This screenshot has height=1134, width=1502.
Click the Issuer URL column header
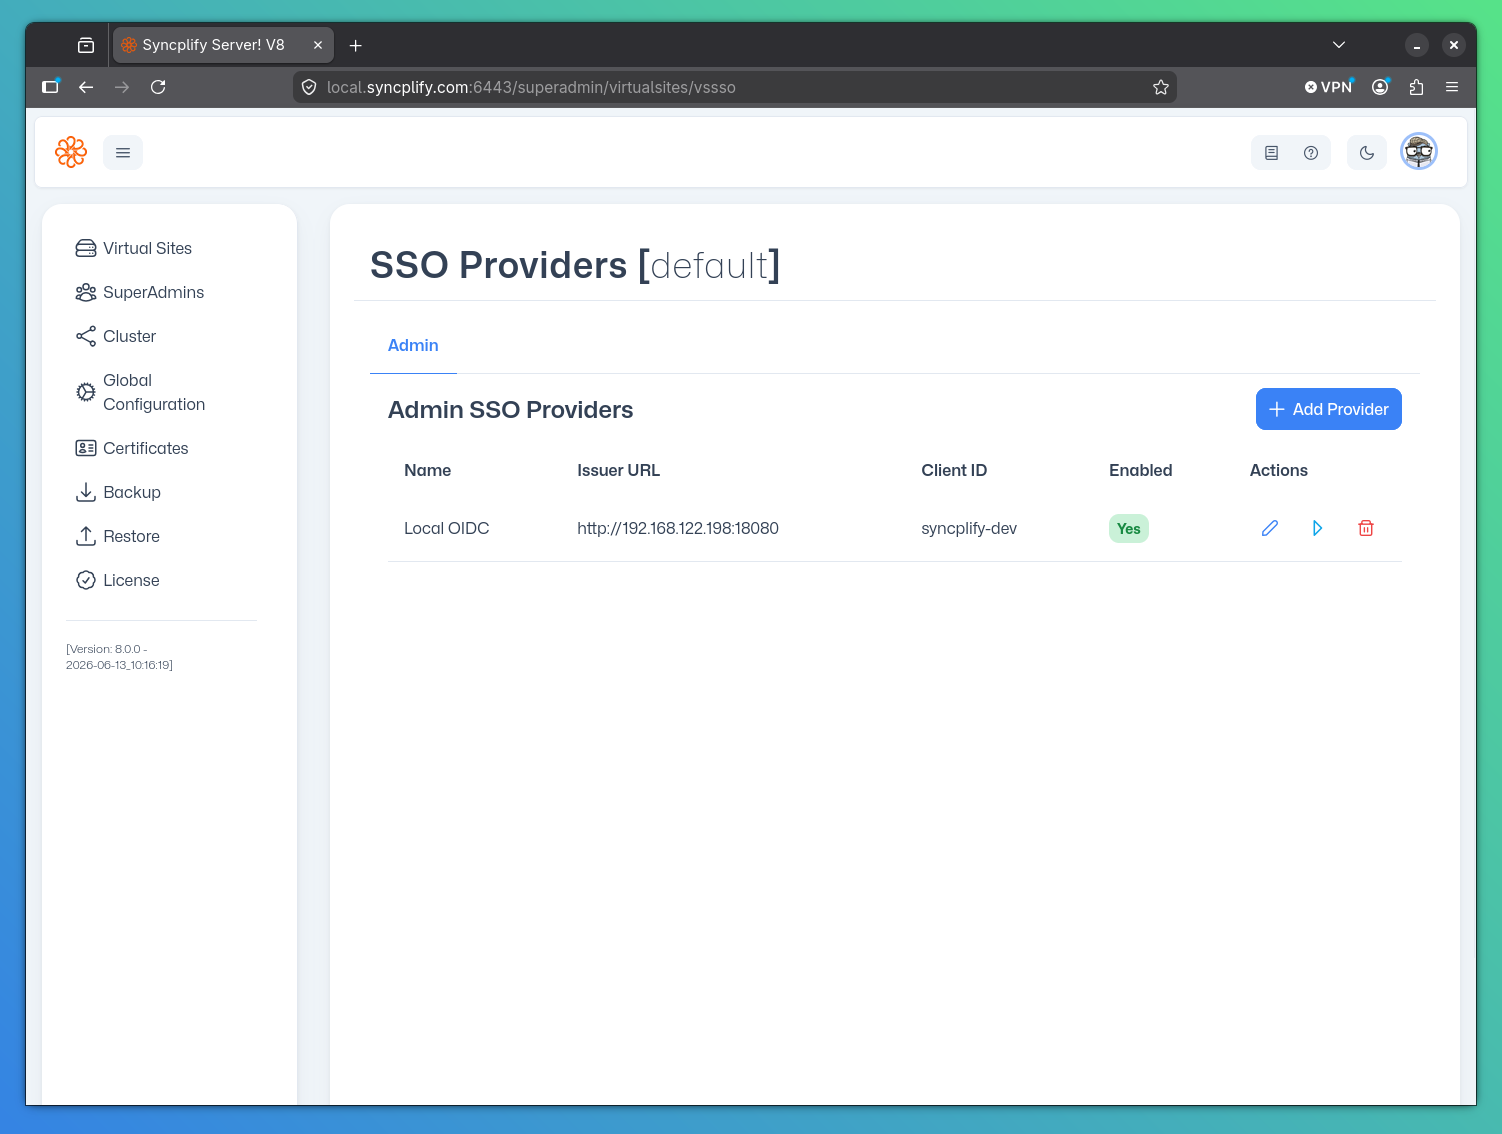click(x=618, y=470)
